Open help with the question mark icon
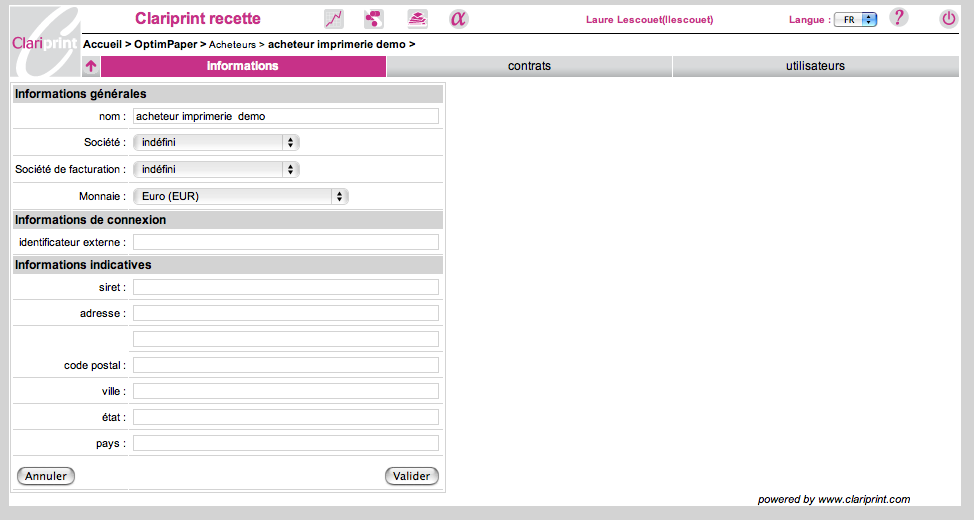 pos(898,18)
